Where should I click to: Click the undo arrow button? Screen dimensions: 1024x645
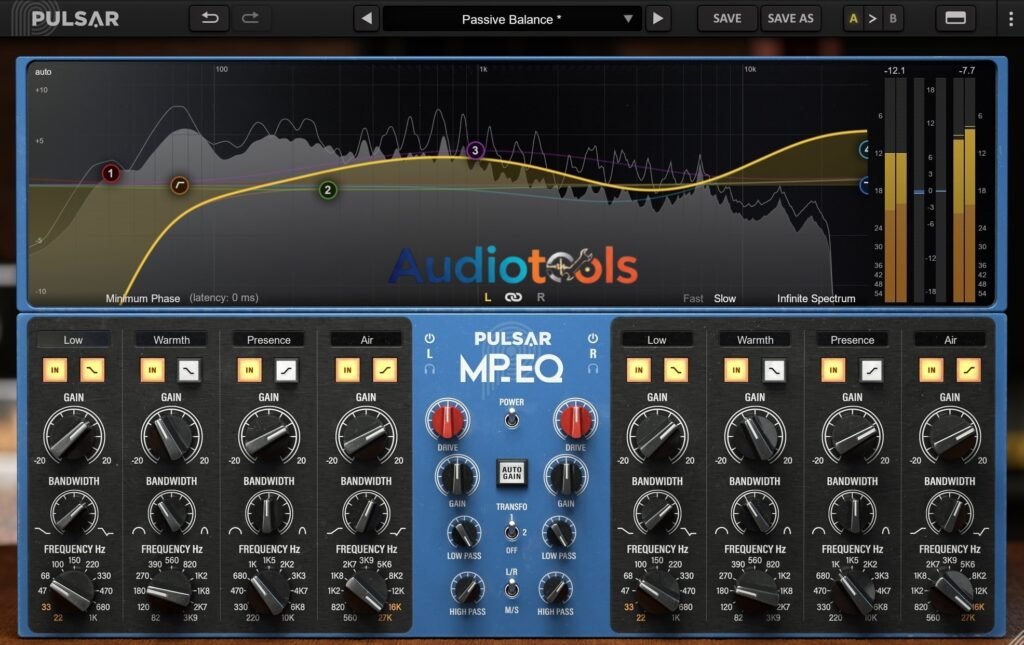210,18
